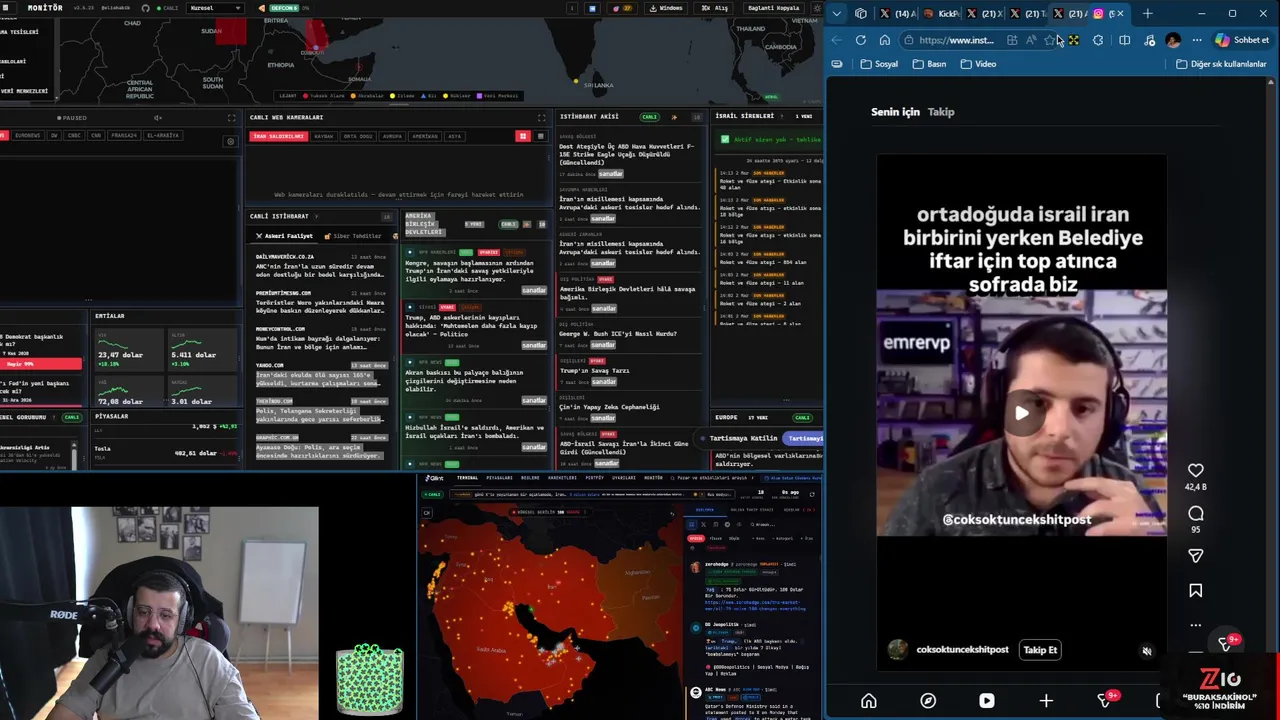
Task: Open new browser tab plus button
Action: tap(1147, 13)
